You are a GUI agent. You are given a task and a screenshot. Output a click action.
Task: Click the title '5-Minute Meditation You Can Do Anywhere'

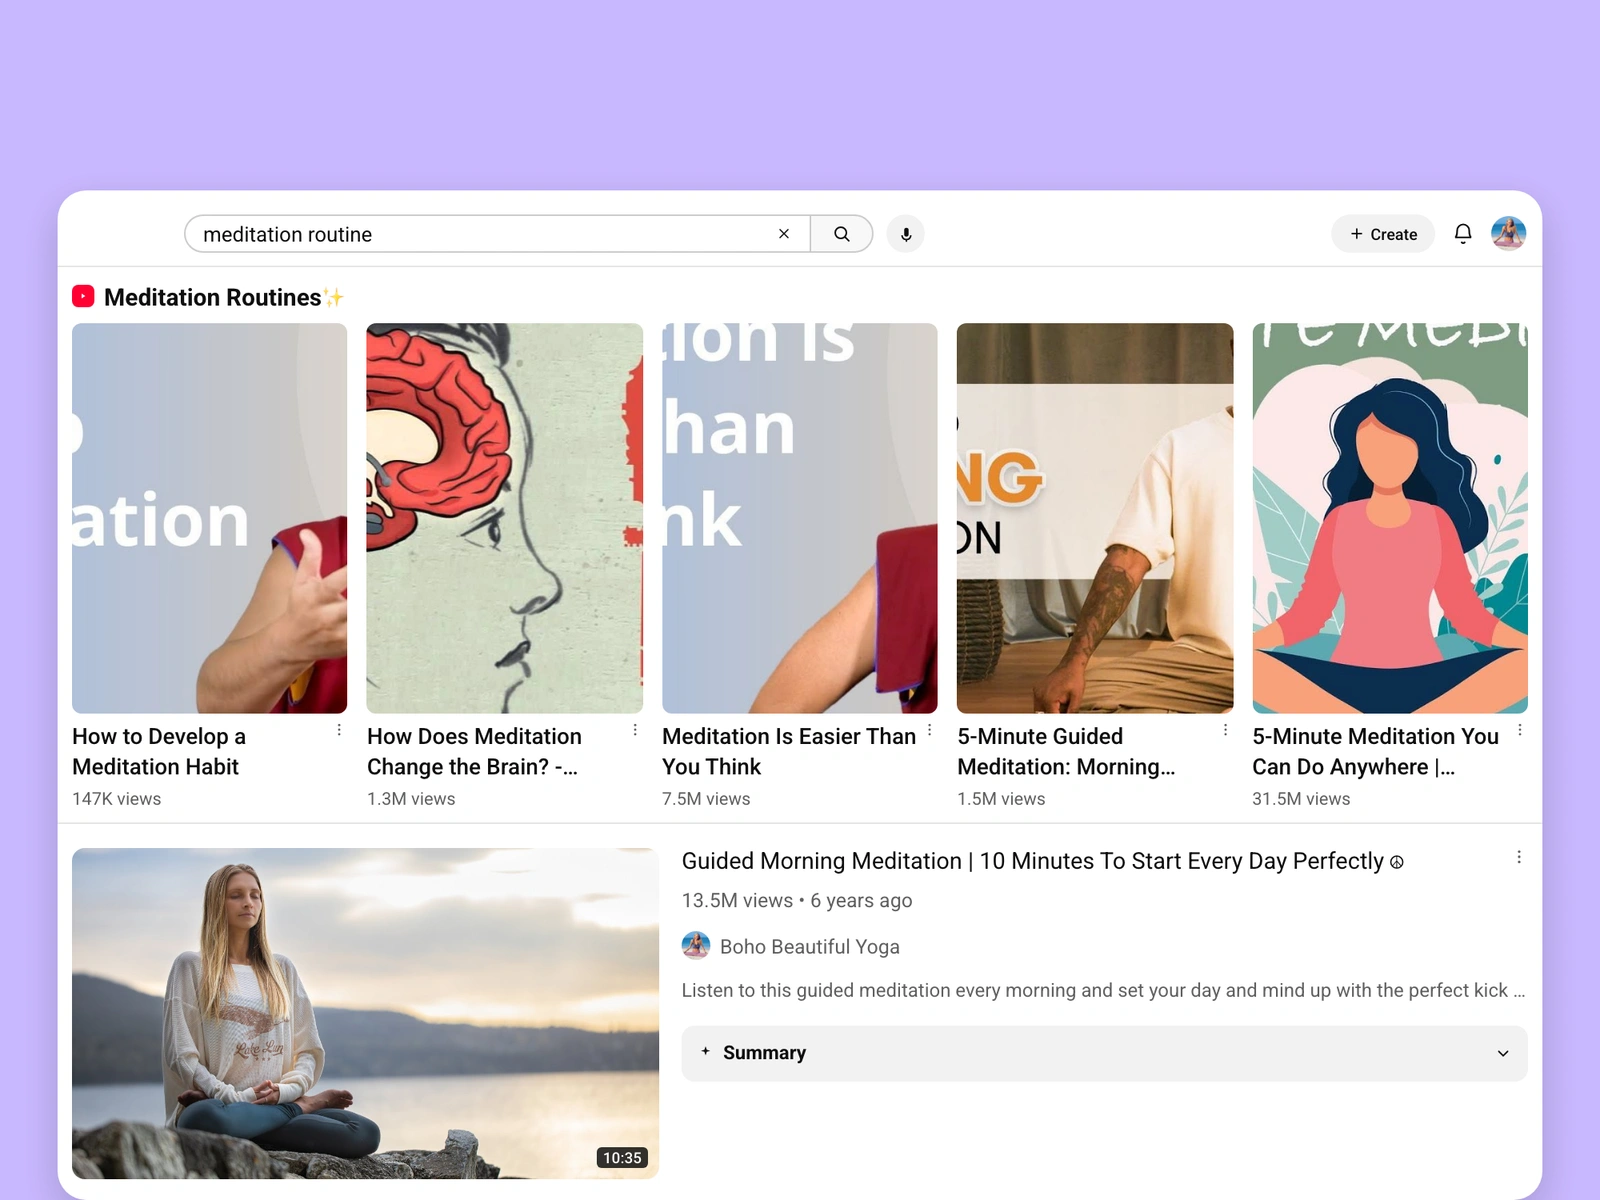coord(1375,751)
